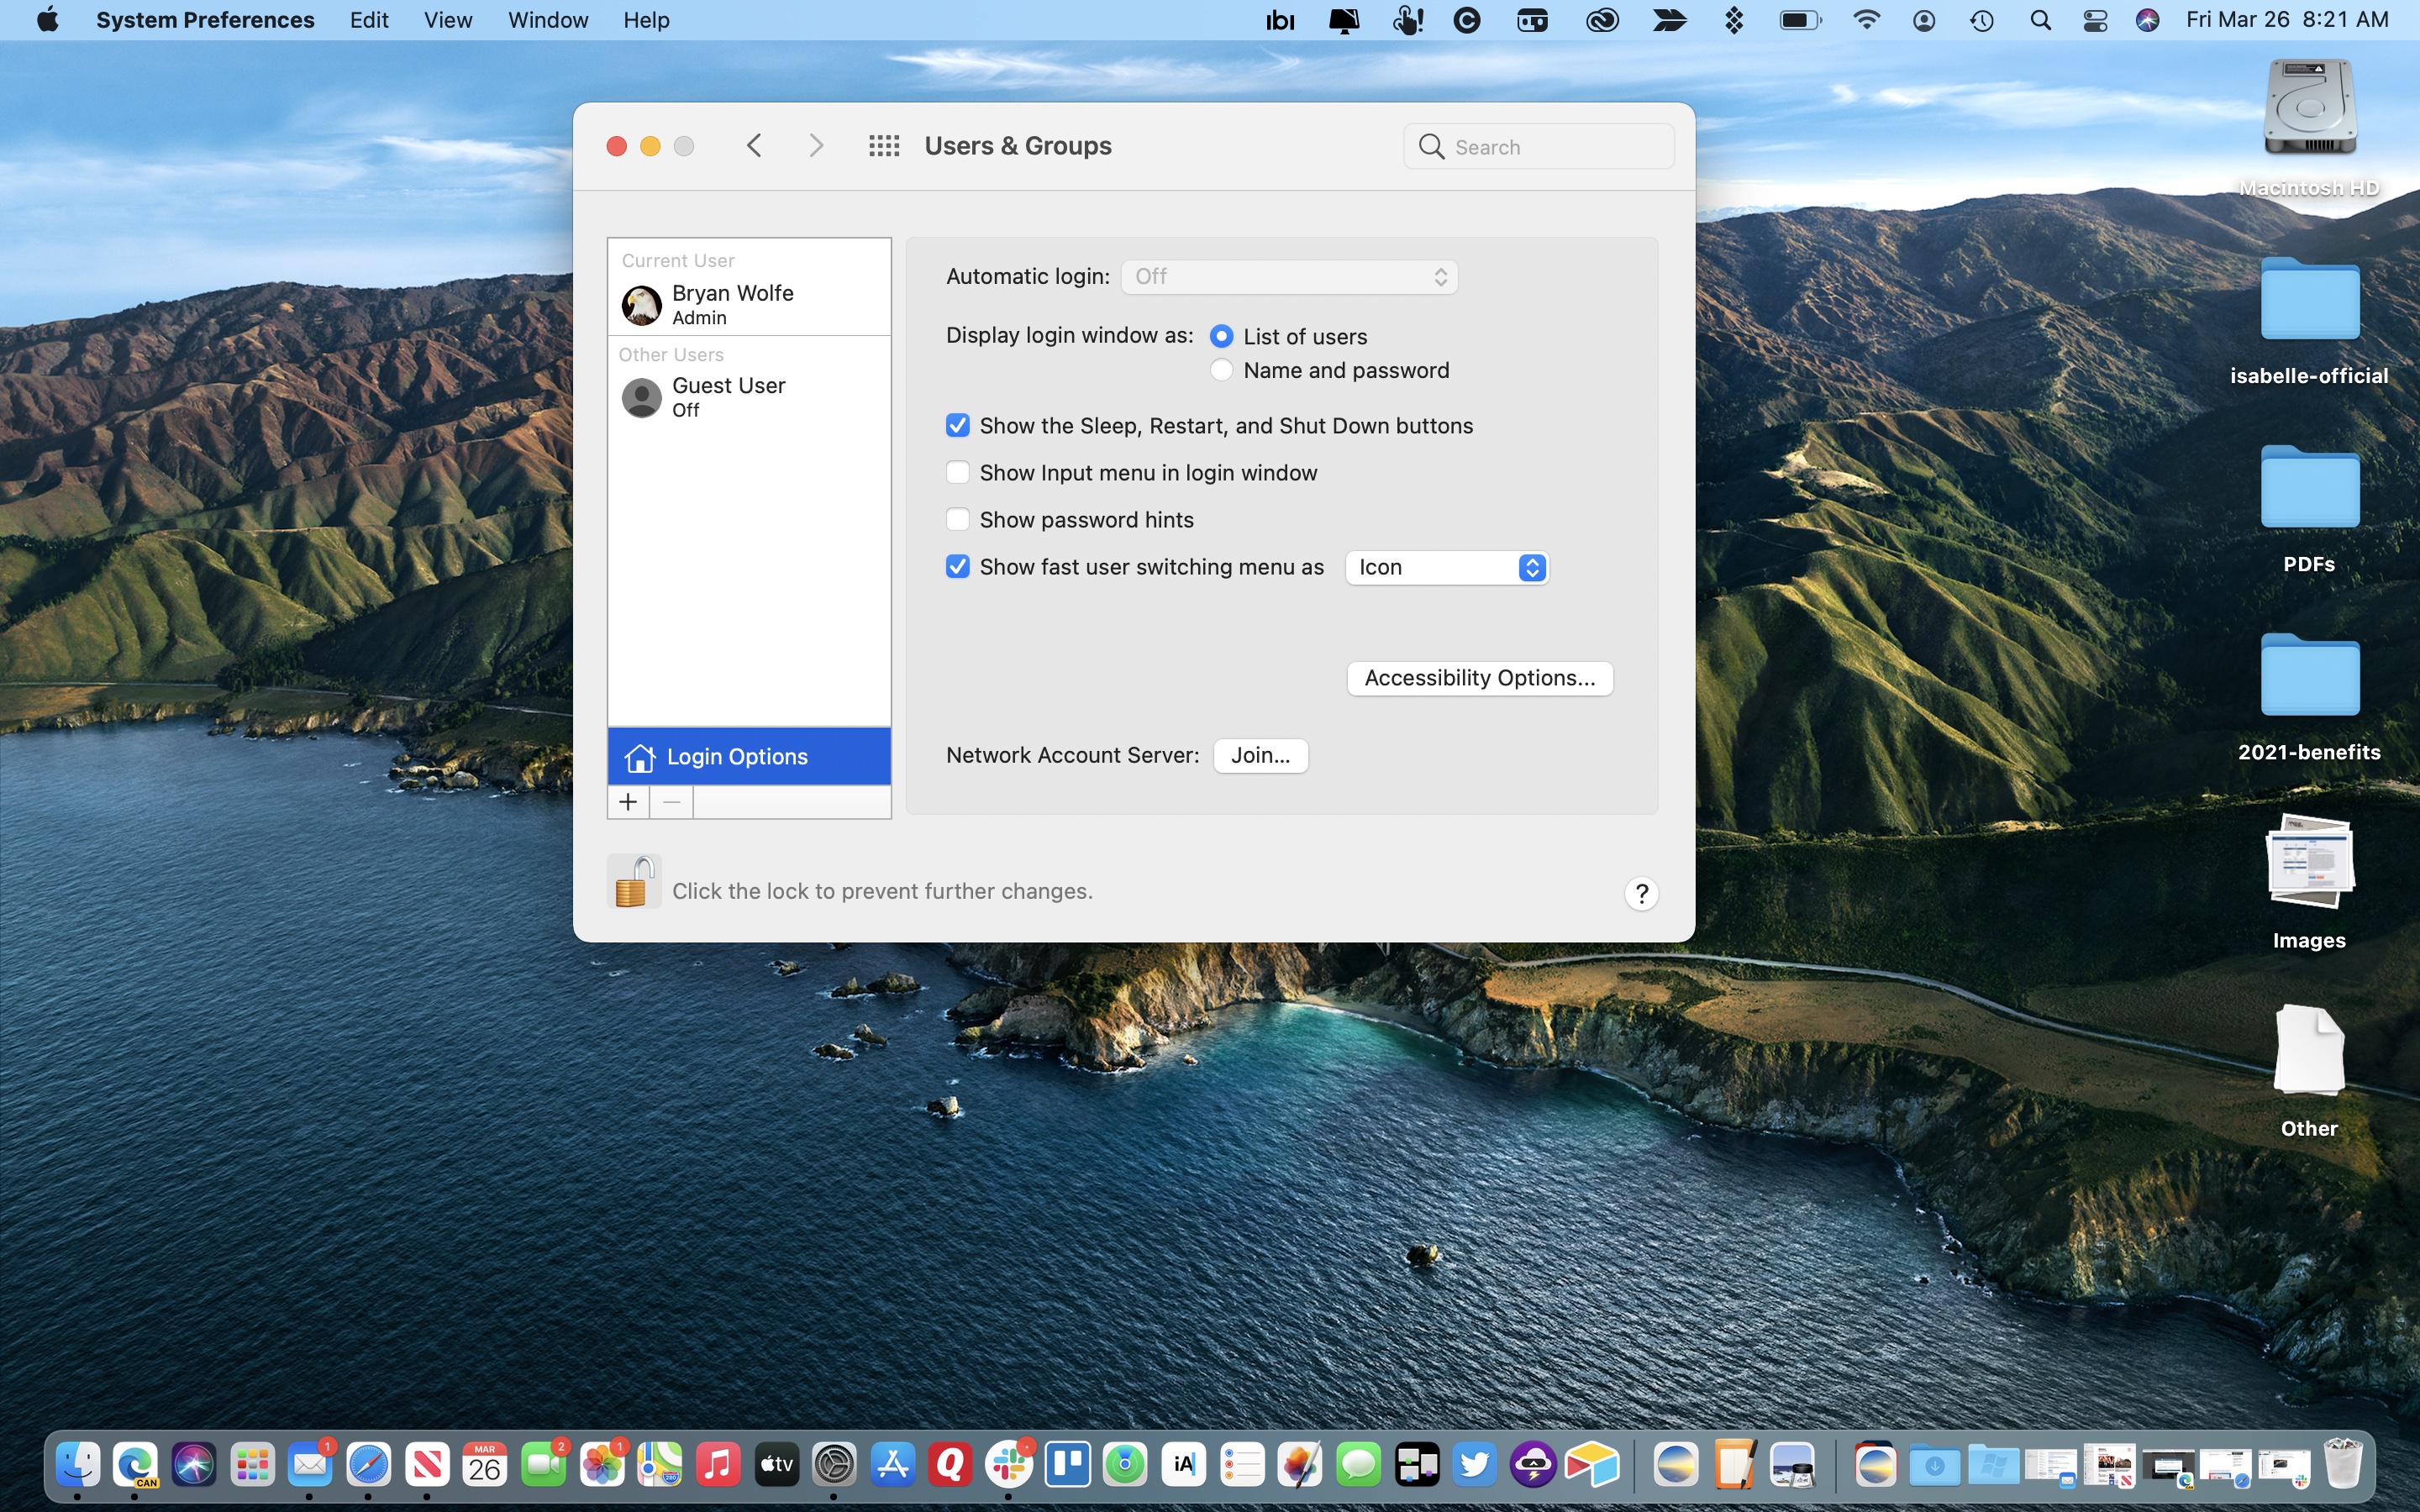Uncheck Show Sleep, Restart, Shut Down buttons
The height and width of the screenshot is (1512, 2420).
coord(957,425)
